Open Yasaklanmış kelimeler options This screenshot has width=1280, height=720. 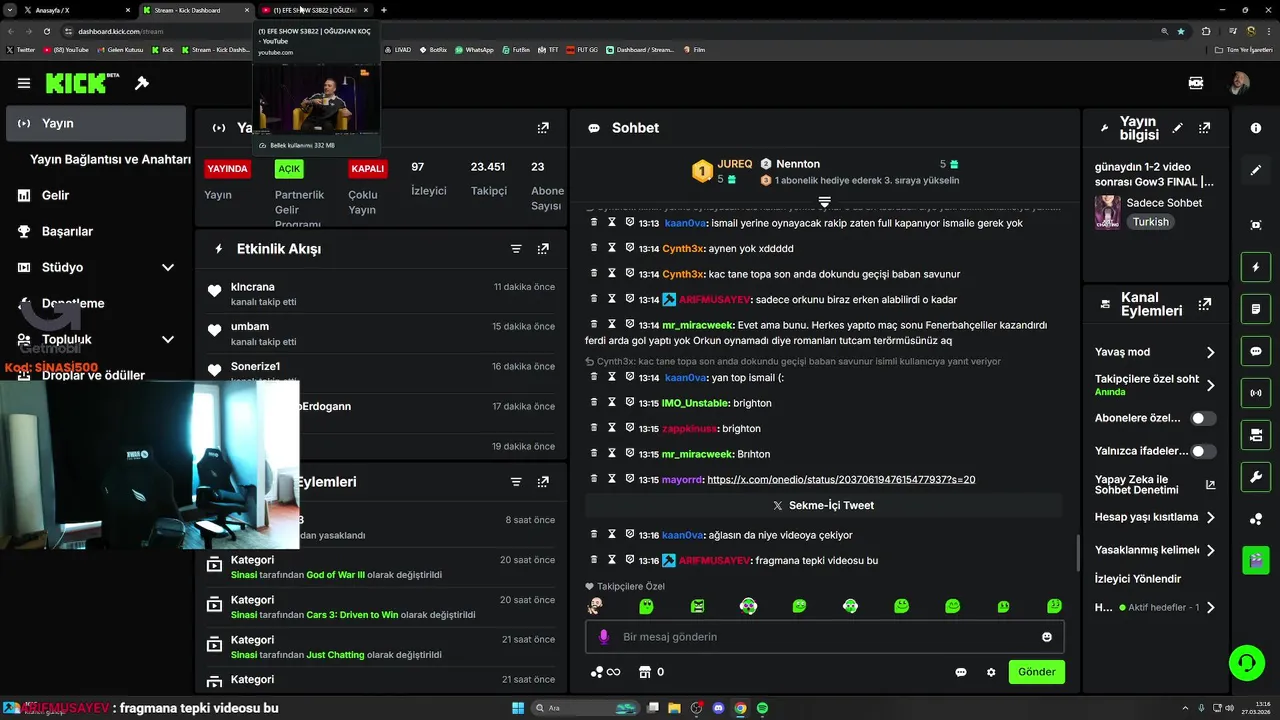[x=1156, y=550]
